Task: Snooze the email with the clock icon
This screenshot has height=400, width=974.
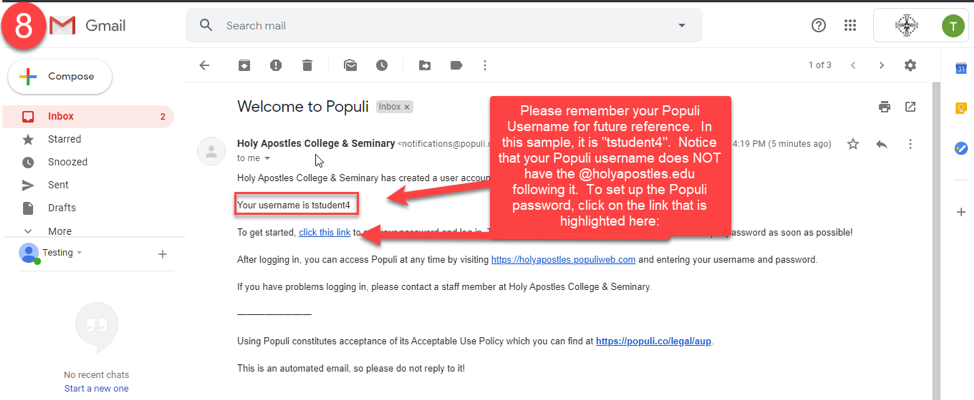Action: point(381,65)
